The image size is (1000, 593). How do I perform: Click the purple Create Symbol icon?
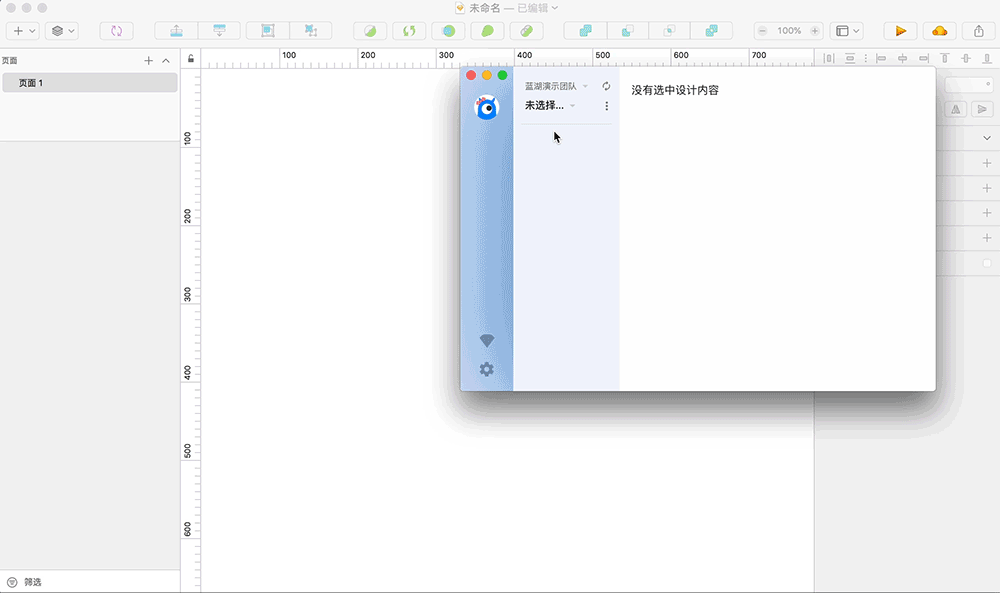116,31
